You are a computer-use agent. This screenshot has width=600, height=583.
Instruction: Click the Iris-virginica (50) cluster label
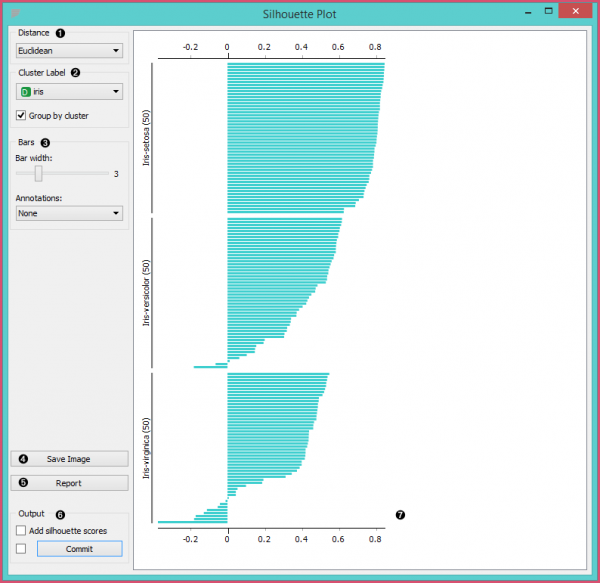click(146, 448)
